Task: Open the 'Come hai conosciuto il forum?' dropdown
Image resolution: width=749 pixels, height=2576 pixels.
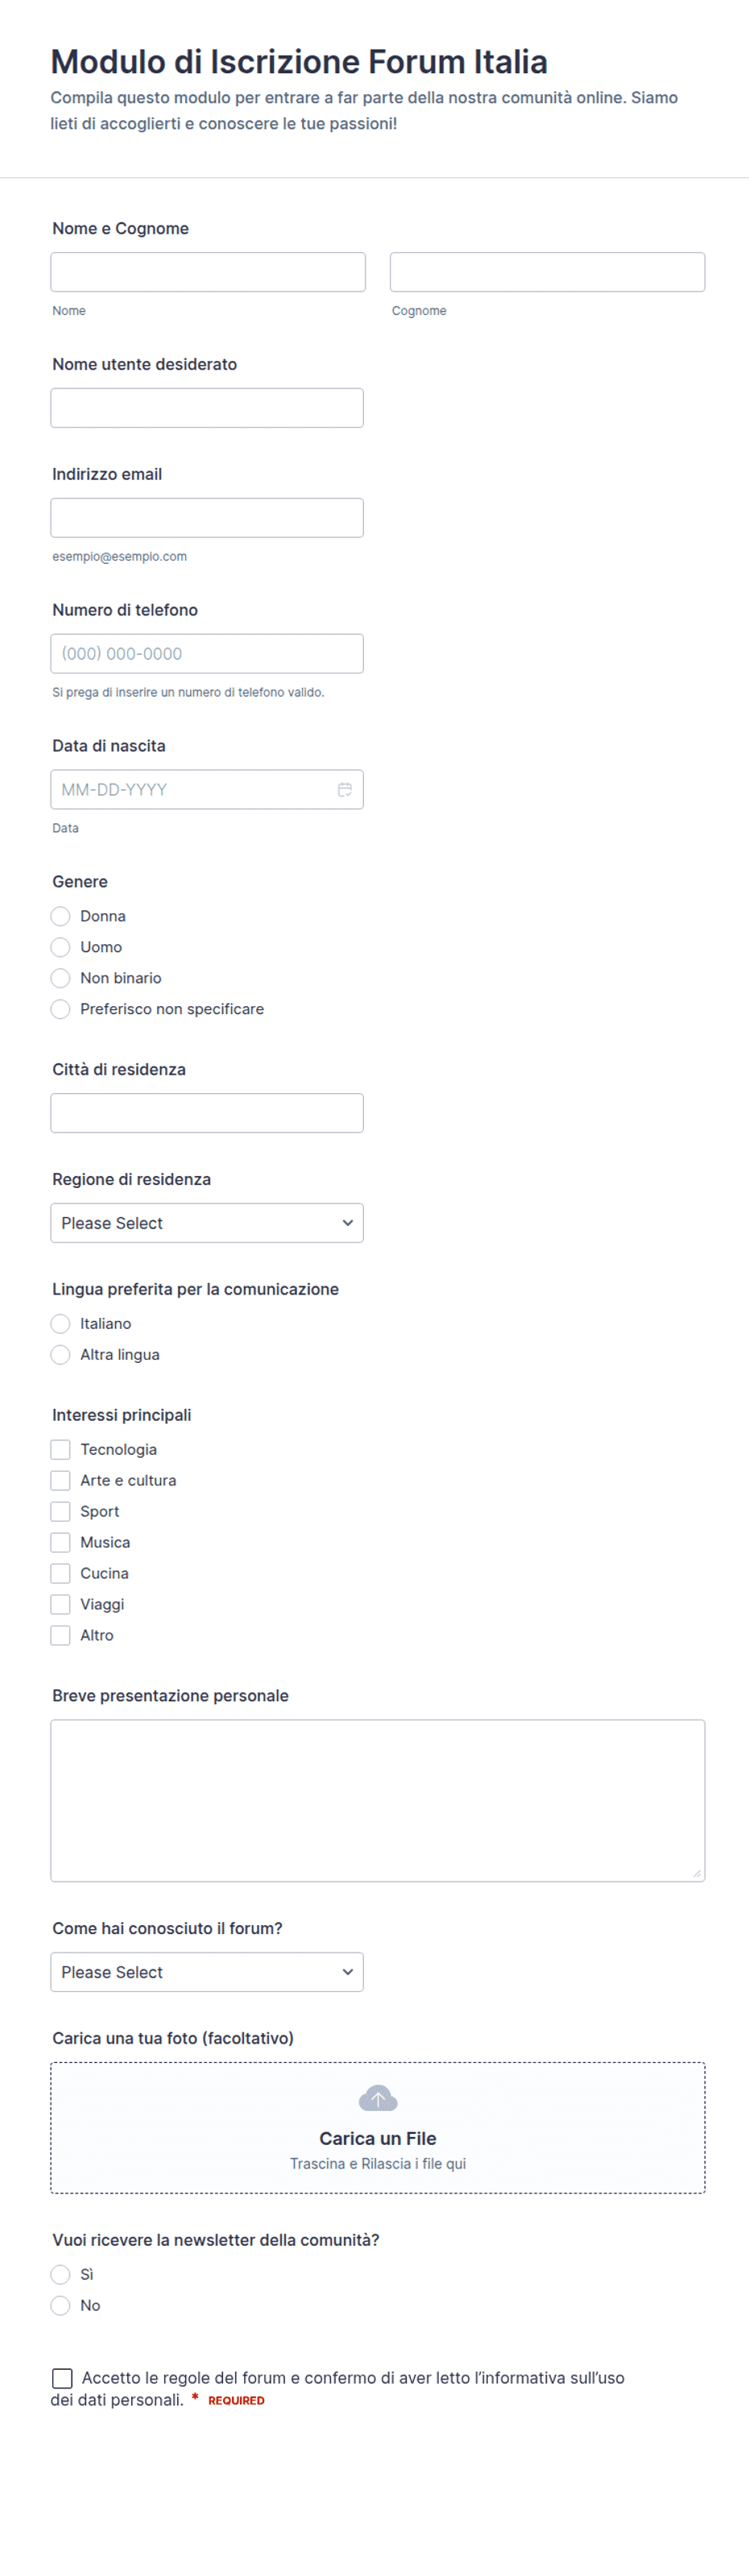Action: pyautogui.click(x=207, y=1972)
